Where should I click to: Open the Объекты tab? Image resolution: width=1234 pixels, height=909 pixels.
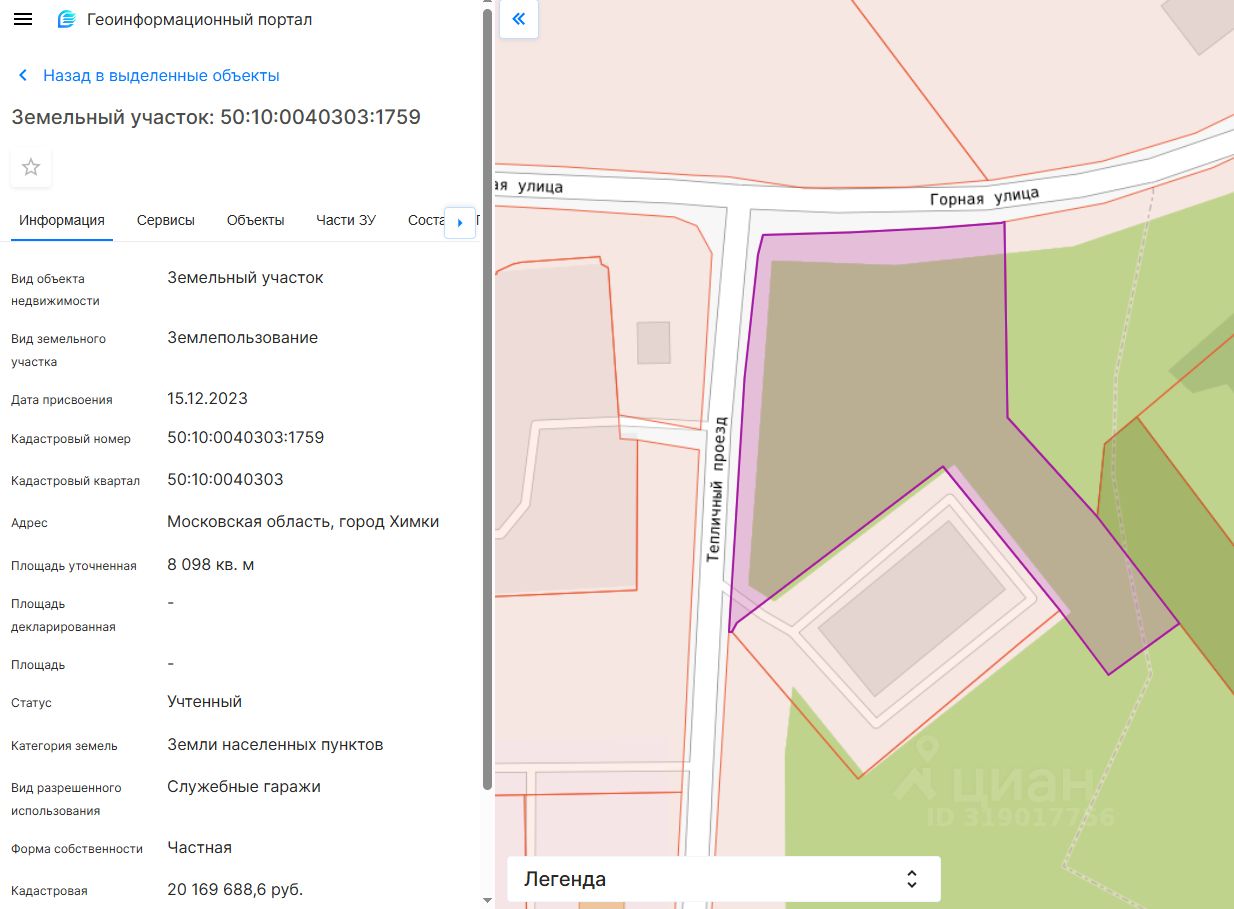(x=255, y=220)
